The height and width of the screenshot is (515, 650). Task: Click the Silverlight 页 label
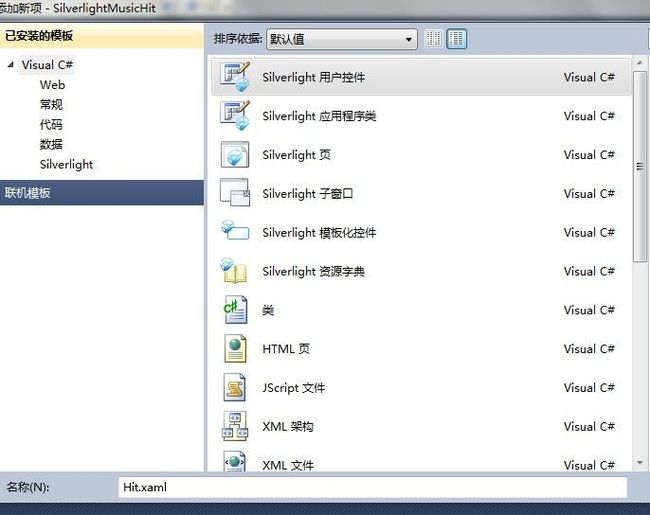tap(296, 155)
